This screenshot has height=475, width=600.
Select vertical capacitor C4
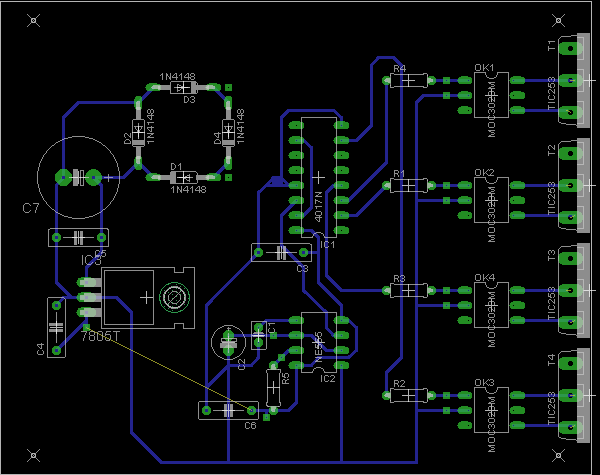(56, 328)
